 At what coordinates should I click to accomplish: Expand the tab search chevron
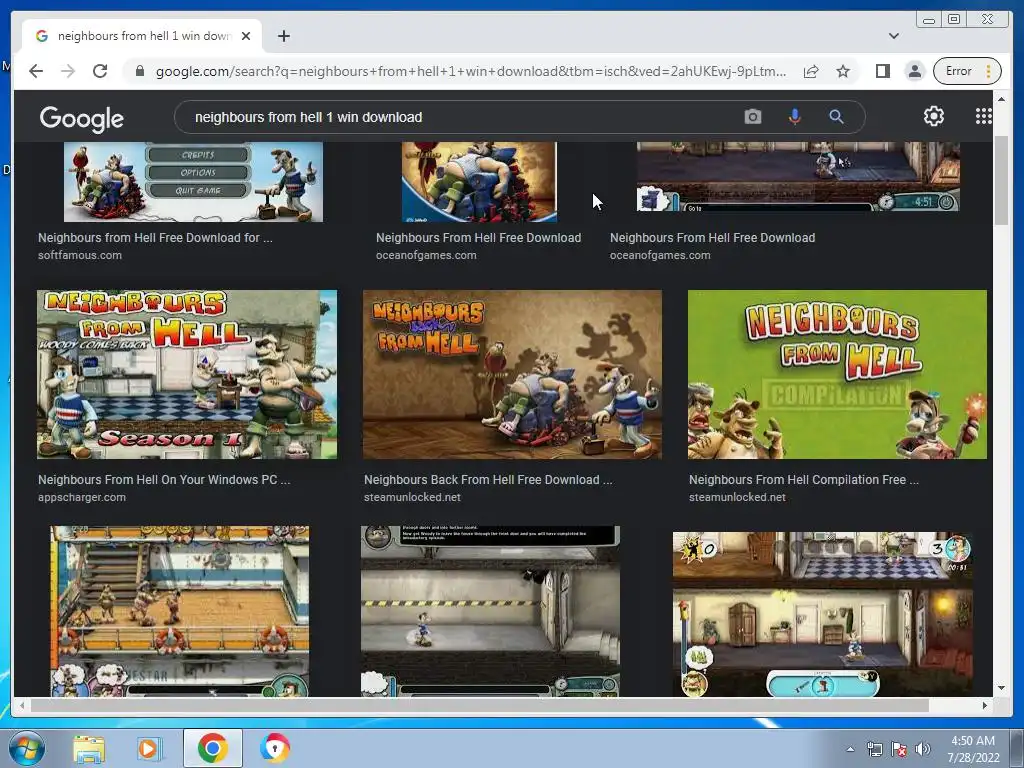click(x=893, y=36)
